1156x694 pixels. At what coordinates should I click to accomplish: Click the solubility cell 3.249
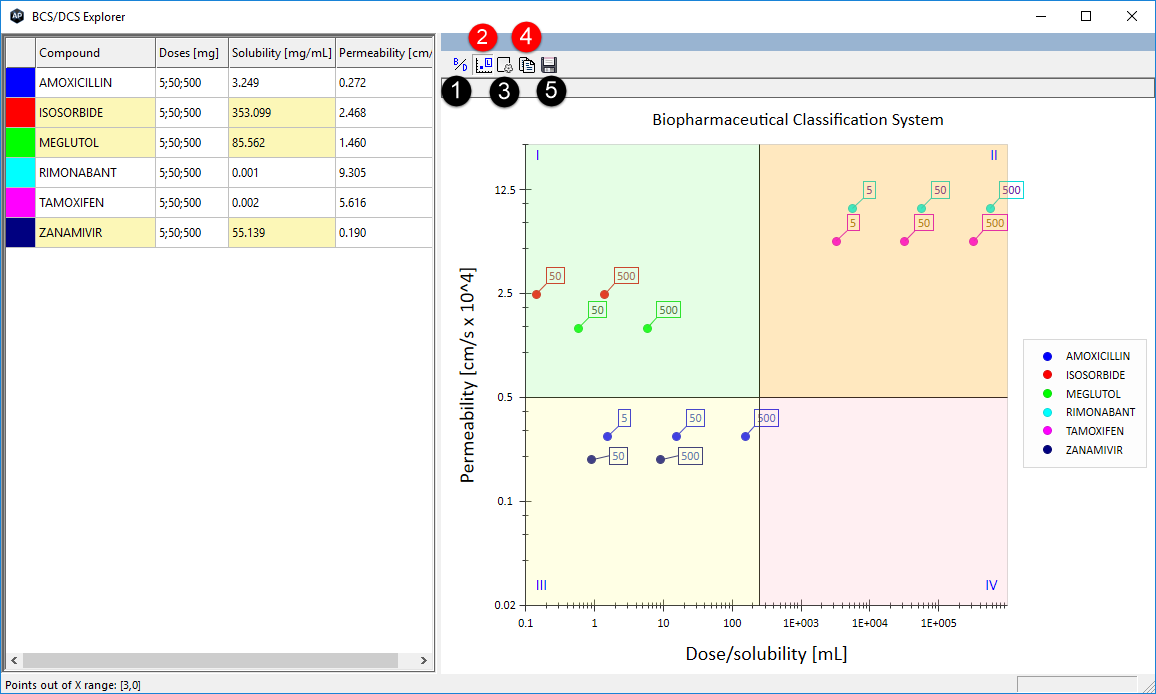tap(282, 83)
